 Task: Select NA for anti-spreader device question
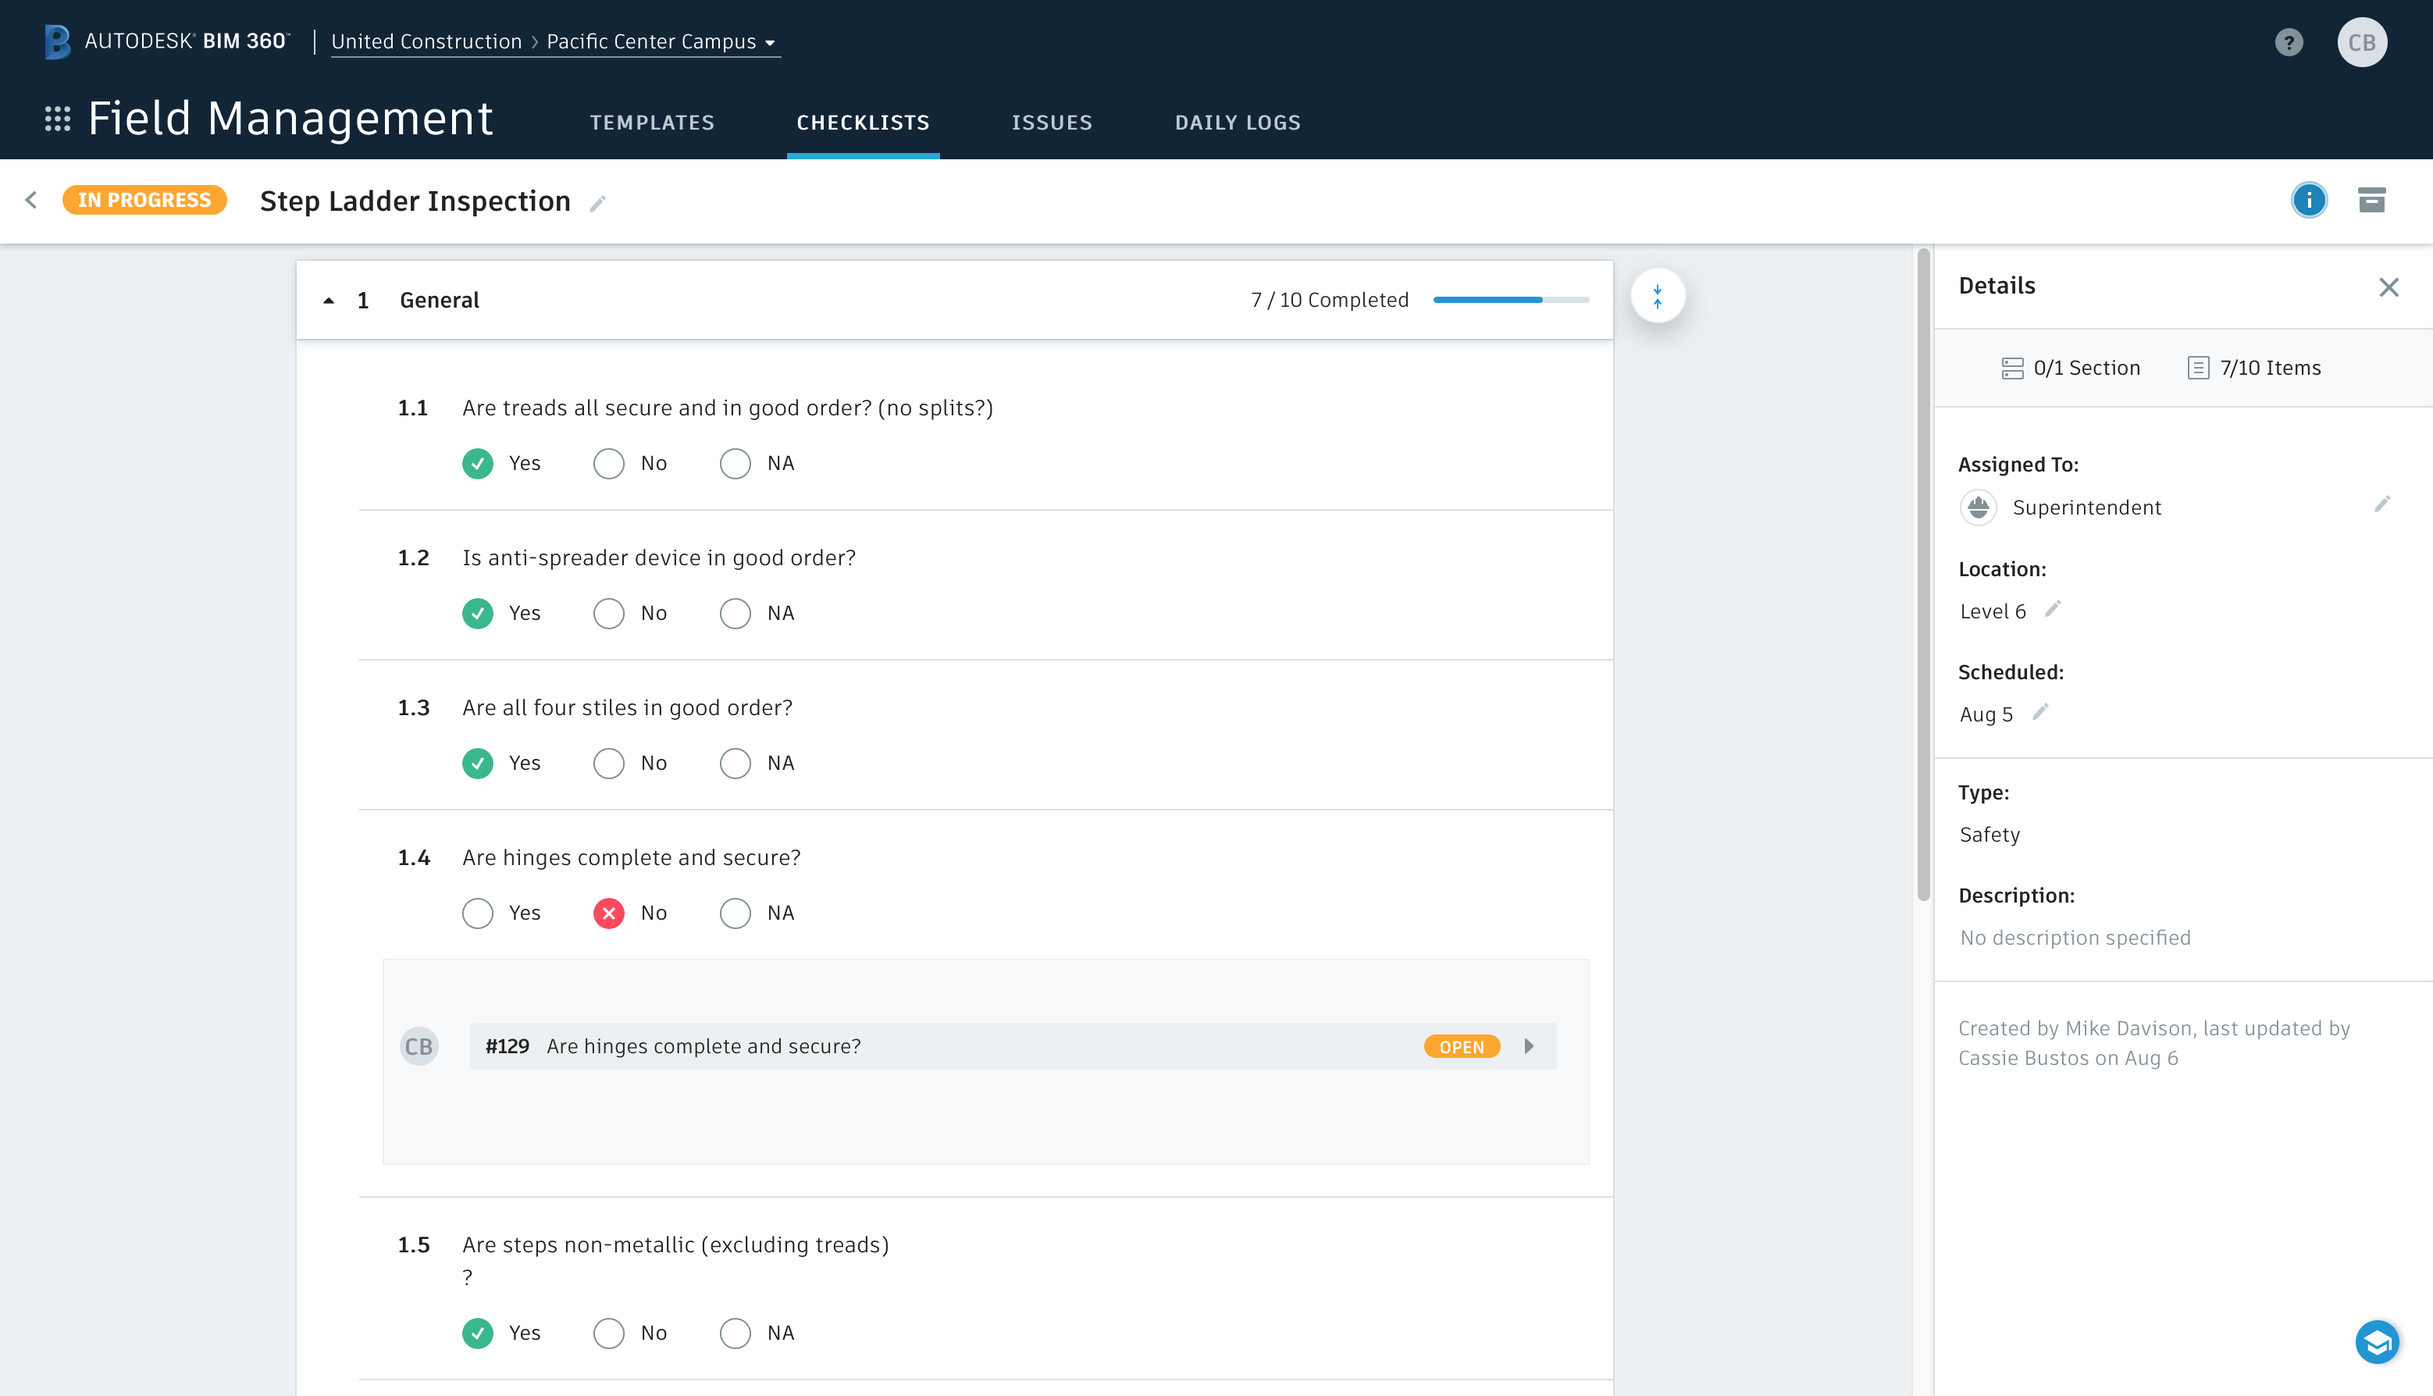tap(735, 614)
